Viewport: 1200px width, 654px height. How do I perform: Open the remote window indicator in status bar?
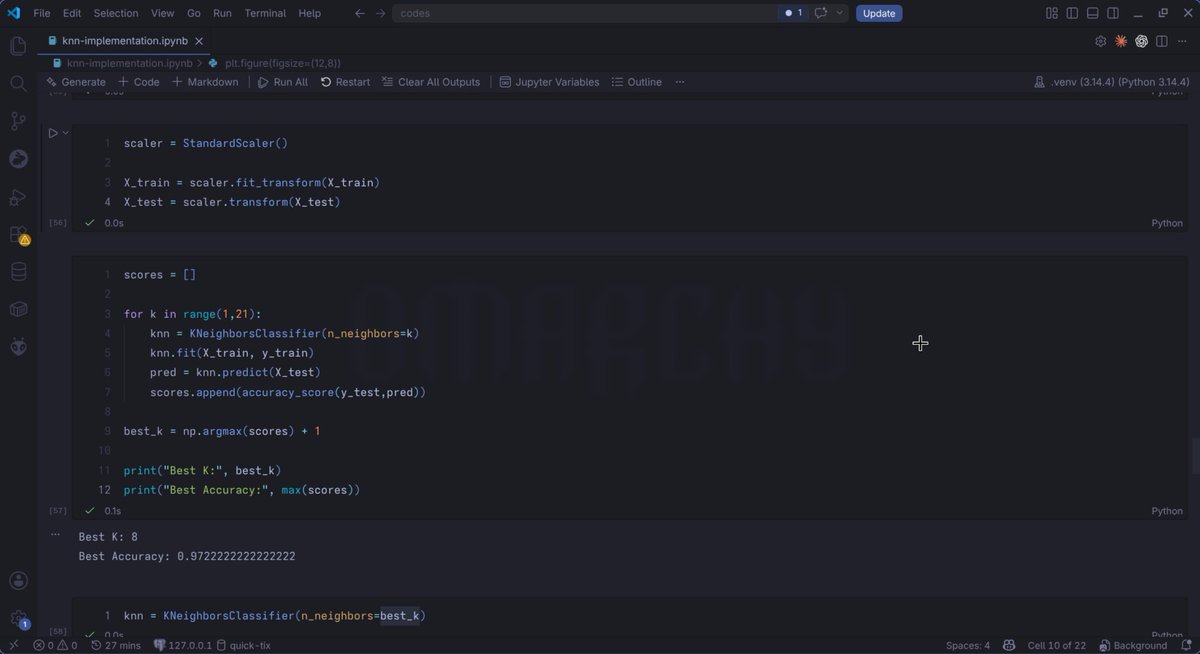click(x=12, y=646)
